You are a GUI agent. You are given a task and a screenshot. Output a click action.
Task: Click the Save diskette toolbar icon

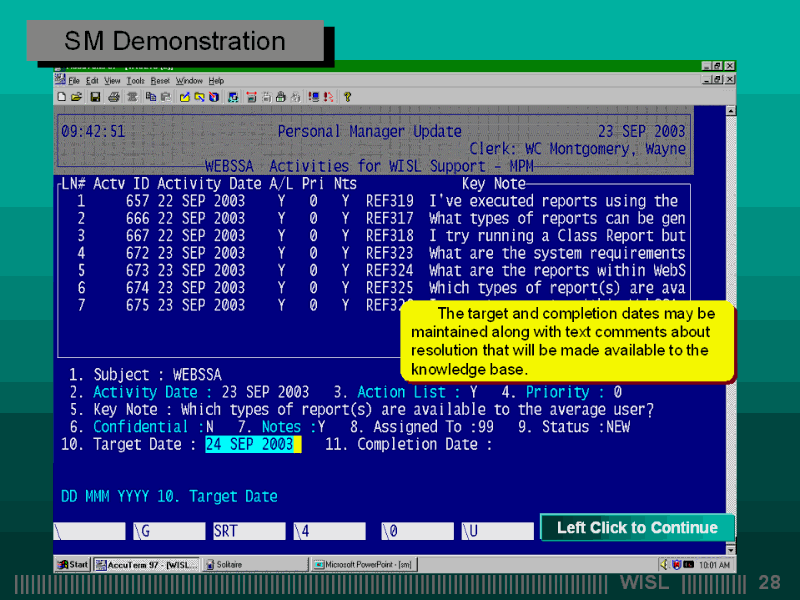[95, 97]
